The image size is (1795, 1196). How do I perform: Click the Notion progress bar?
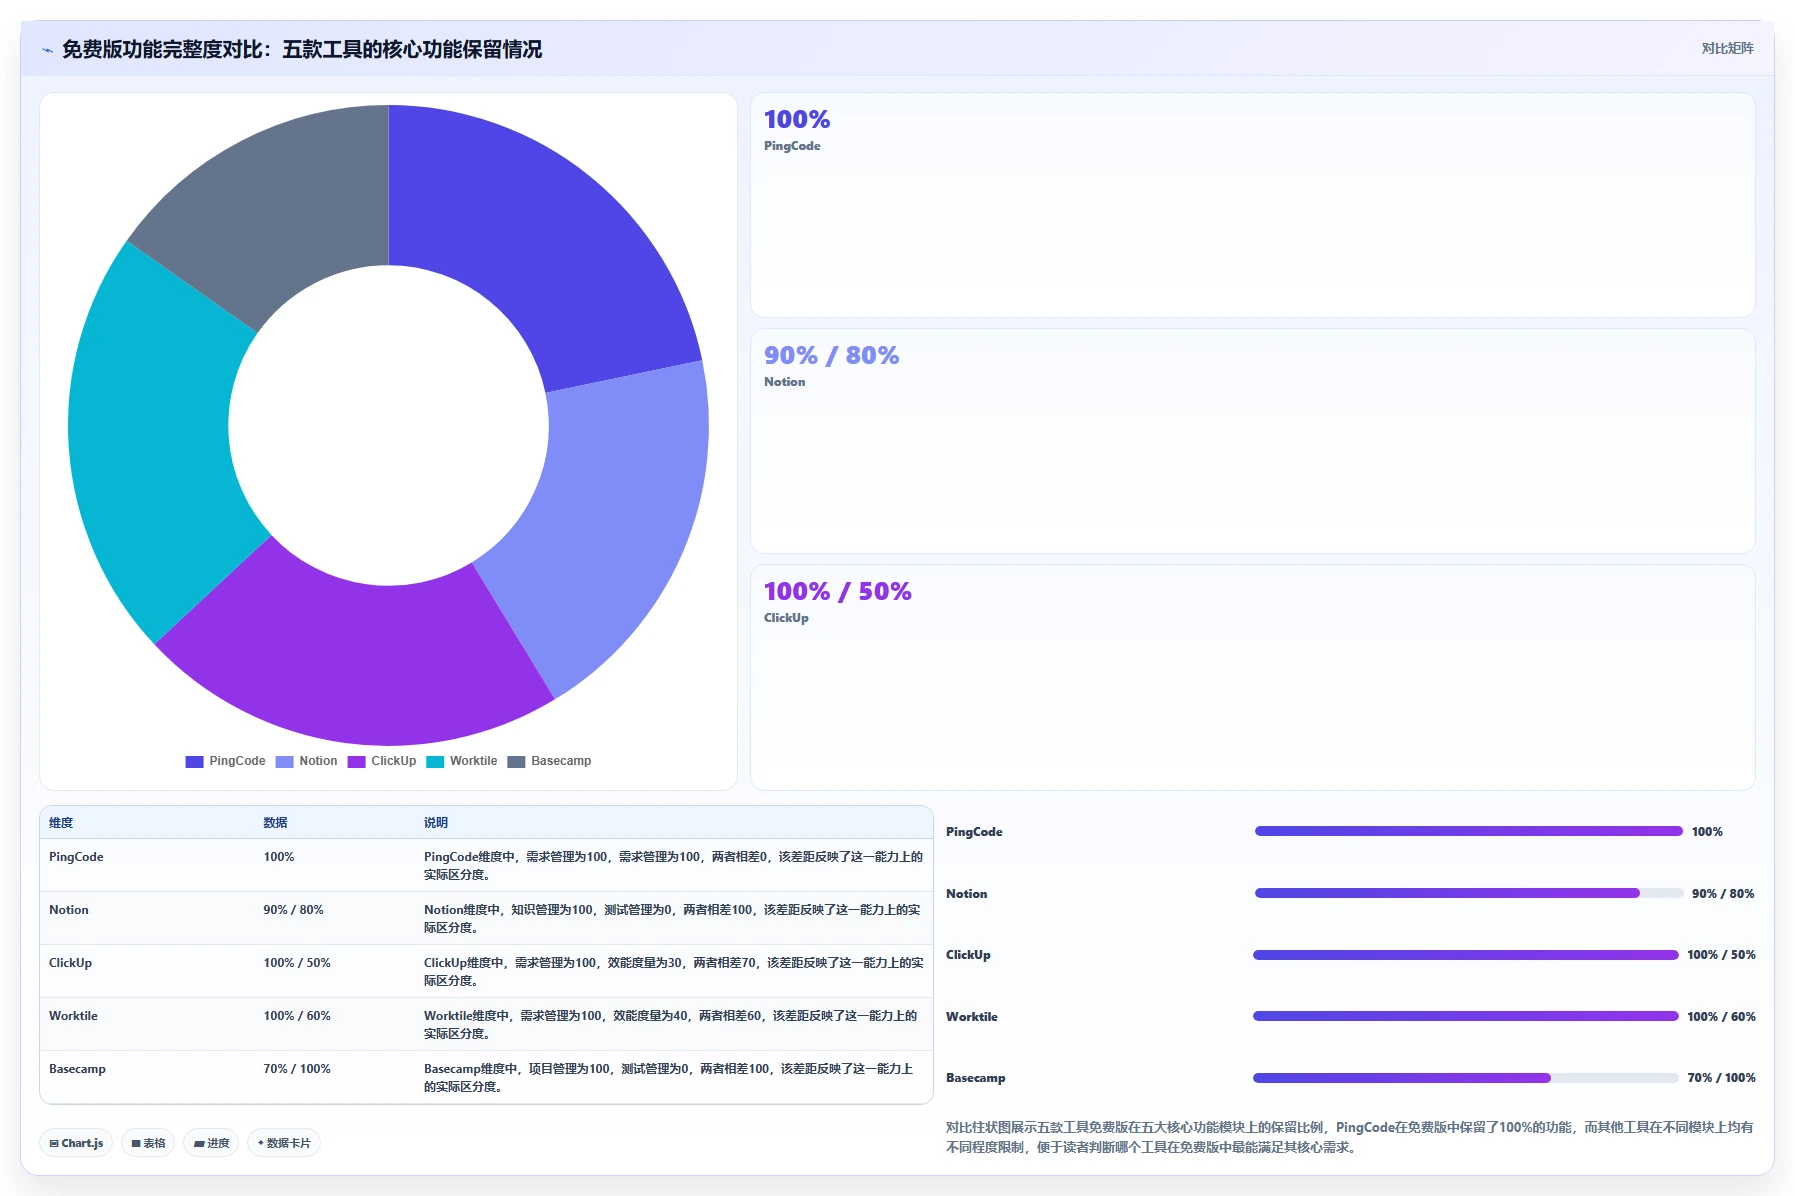(1469, 893)
